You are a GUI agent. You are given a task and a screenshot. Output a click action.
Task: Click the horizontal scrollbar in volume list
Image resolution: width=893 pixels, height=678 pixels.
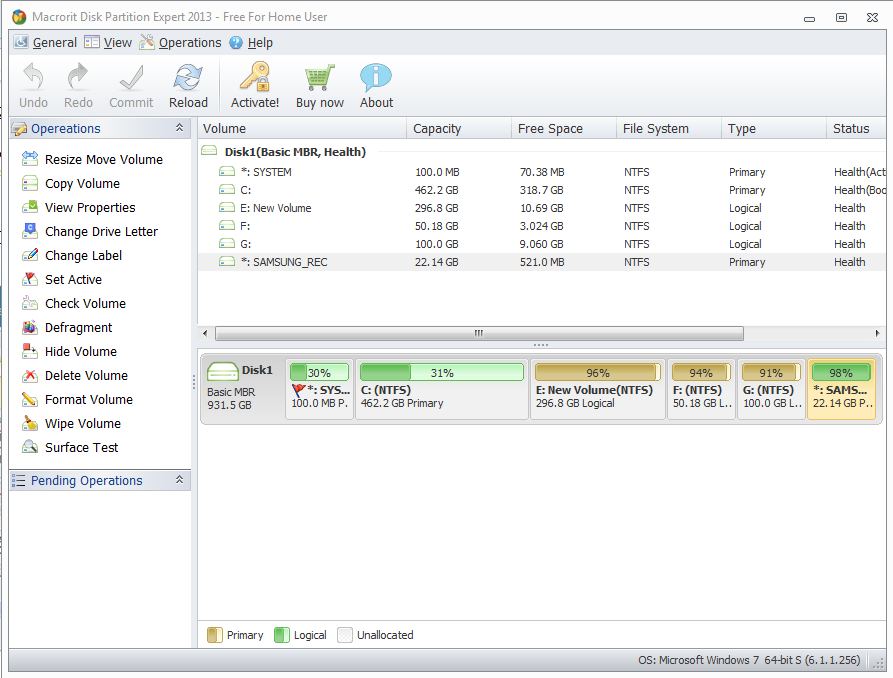pyautogui.click(x=478, y=333)
